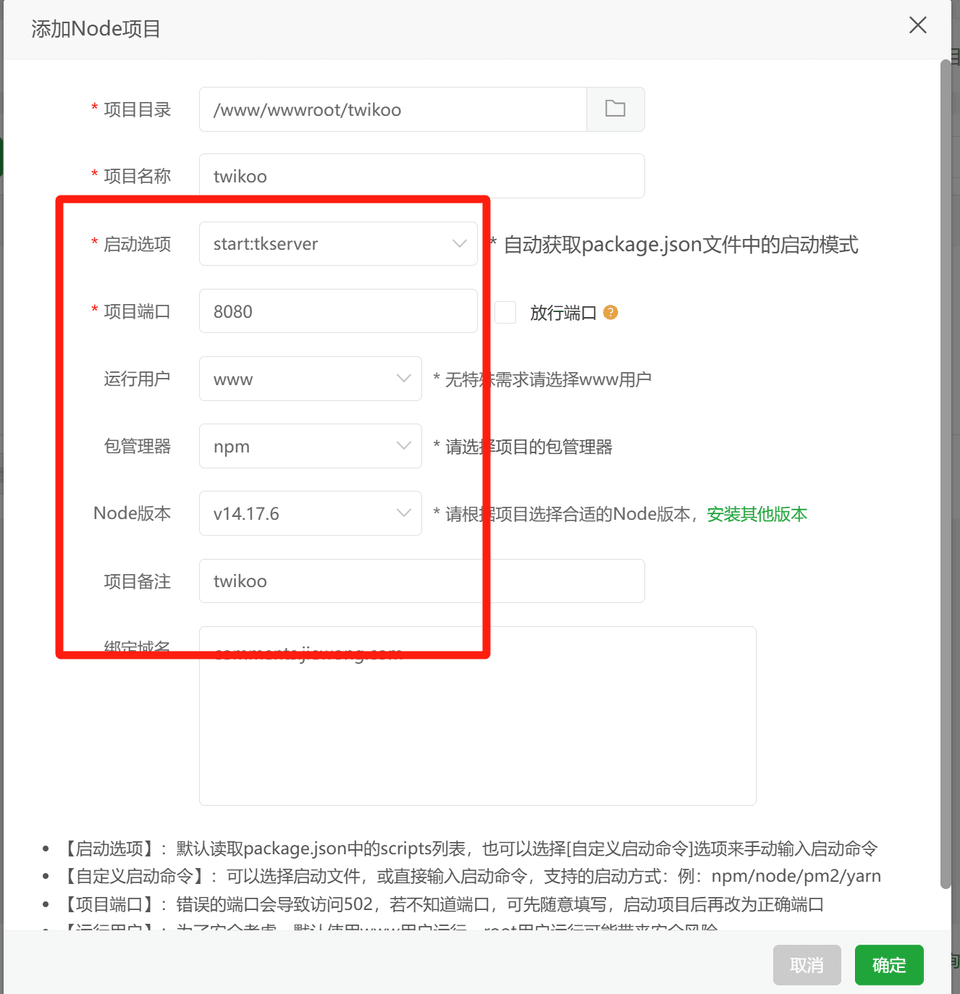Click into the 项目名称 field containing twikoo

pos(421,176)
